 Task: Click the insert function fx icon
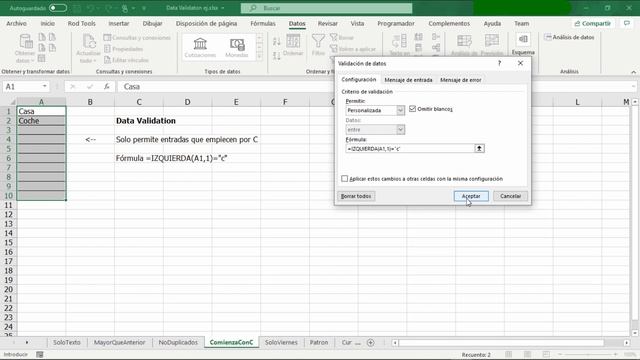pyautogui.click(x=107, y=87)
